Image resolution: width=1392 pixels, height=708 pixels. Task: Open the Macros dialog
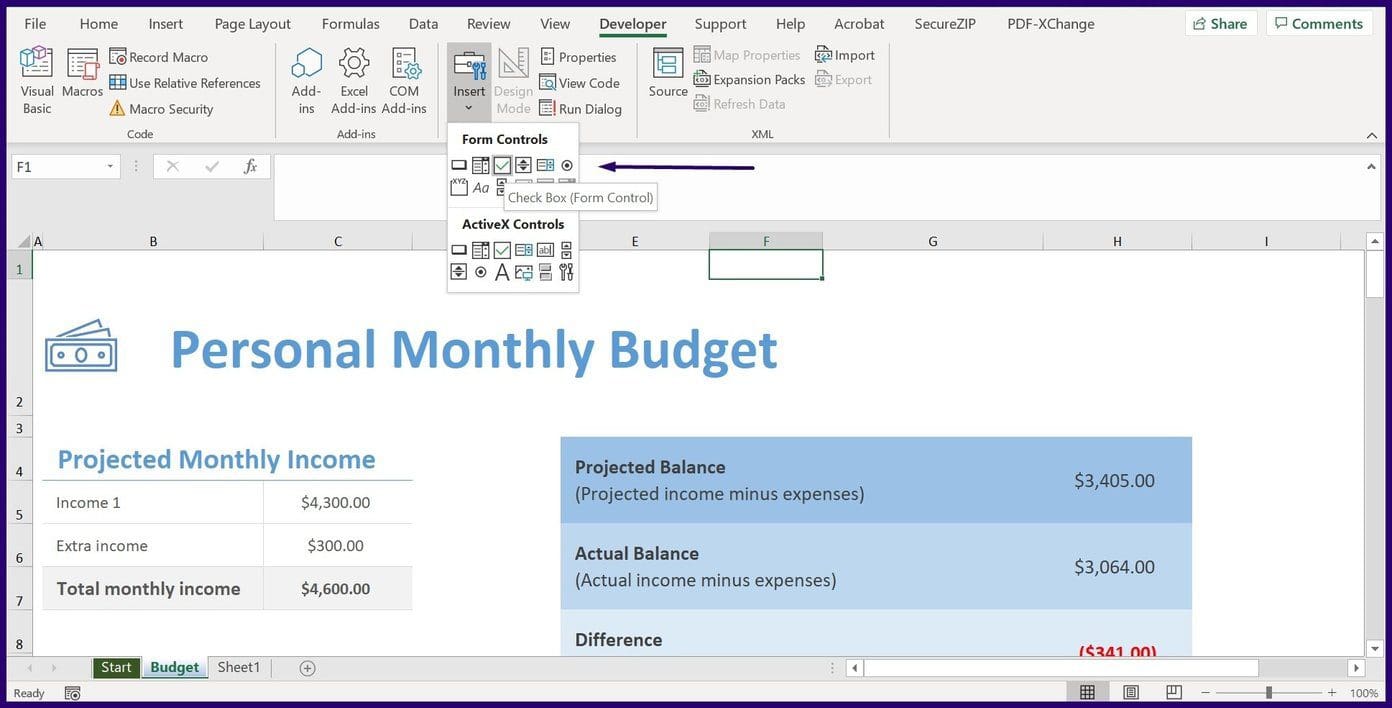coord(82,73)
